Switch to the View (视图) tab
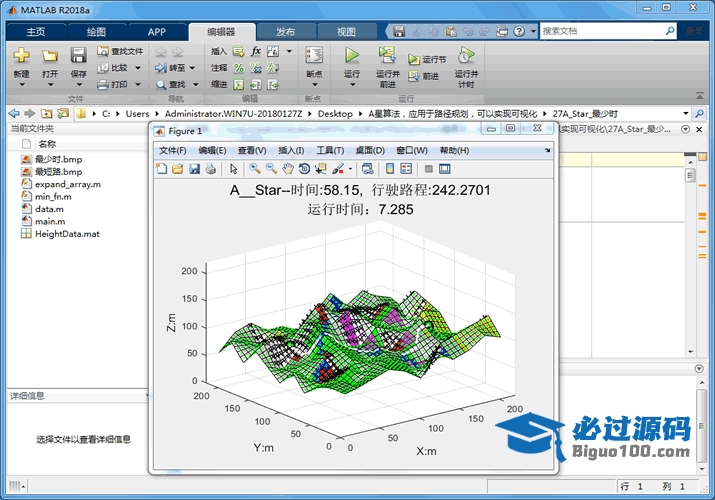The image size is (715, 500). 346,32
